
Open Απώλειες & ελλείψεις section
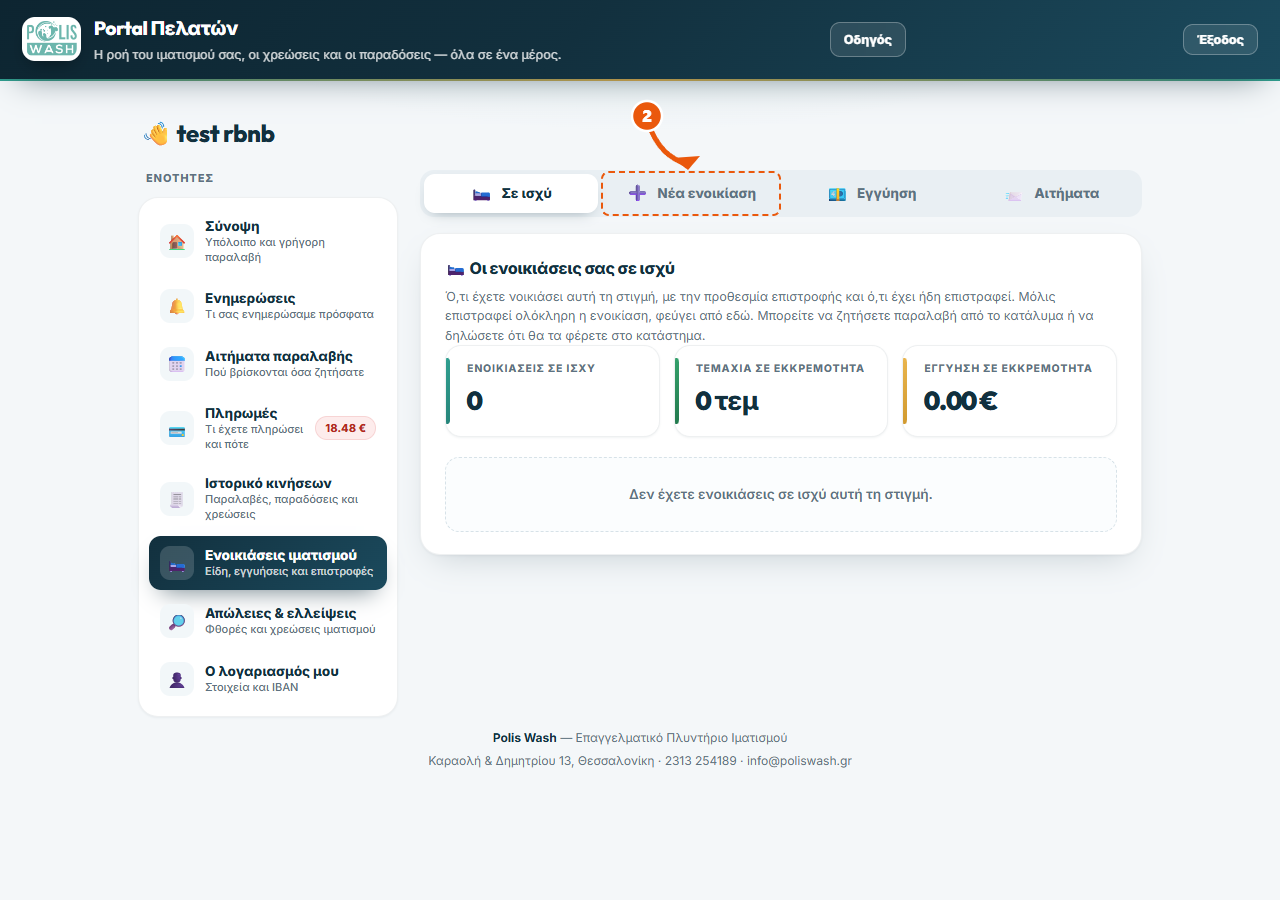(268, 621)
